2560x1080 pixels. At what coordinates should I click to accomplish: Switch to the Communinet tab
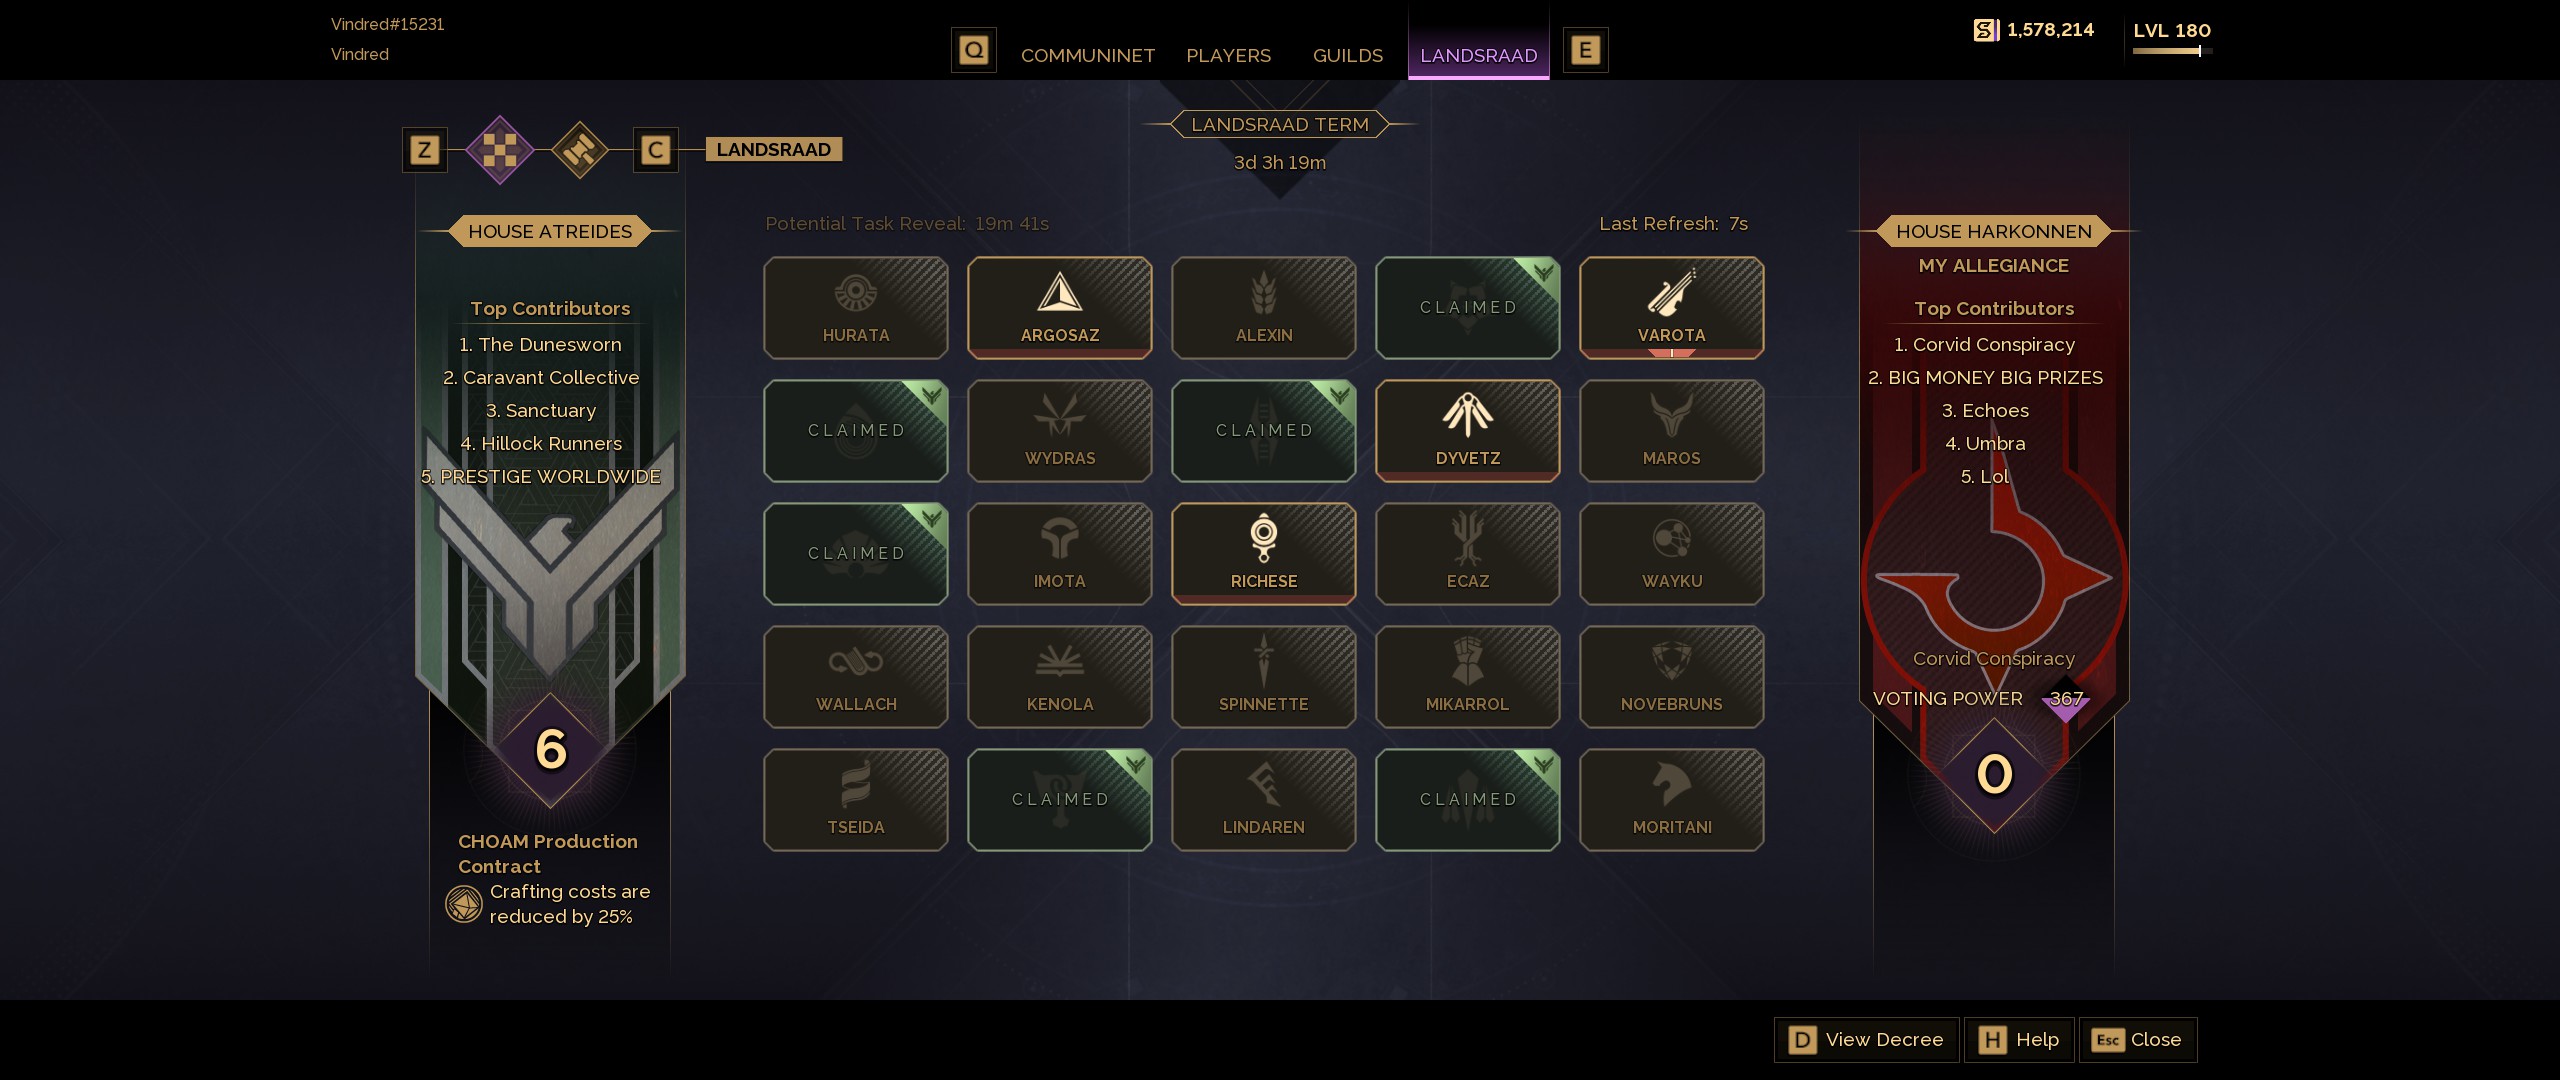point(1088,56)
